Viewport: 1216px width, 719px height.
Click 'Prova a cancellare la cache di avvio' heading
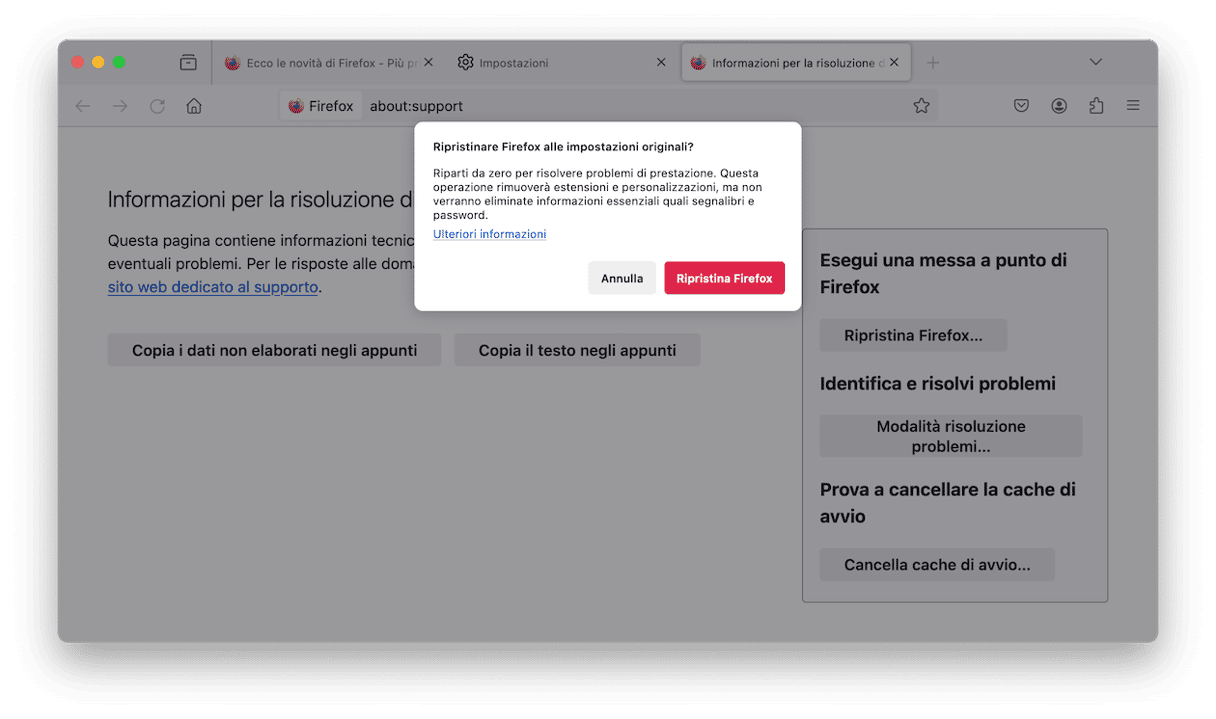click(948, 503)
